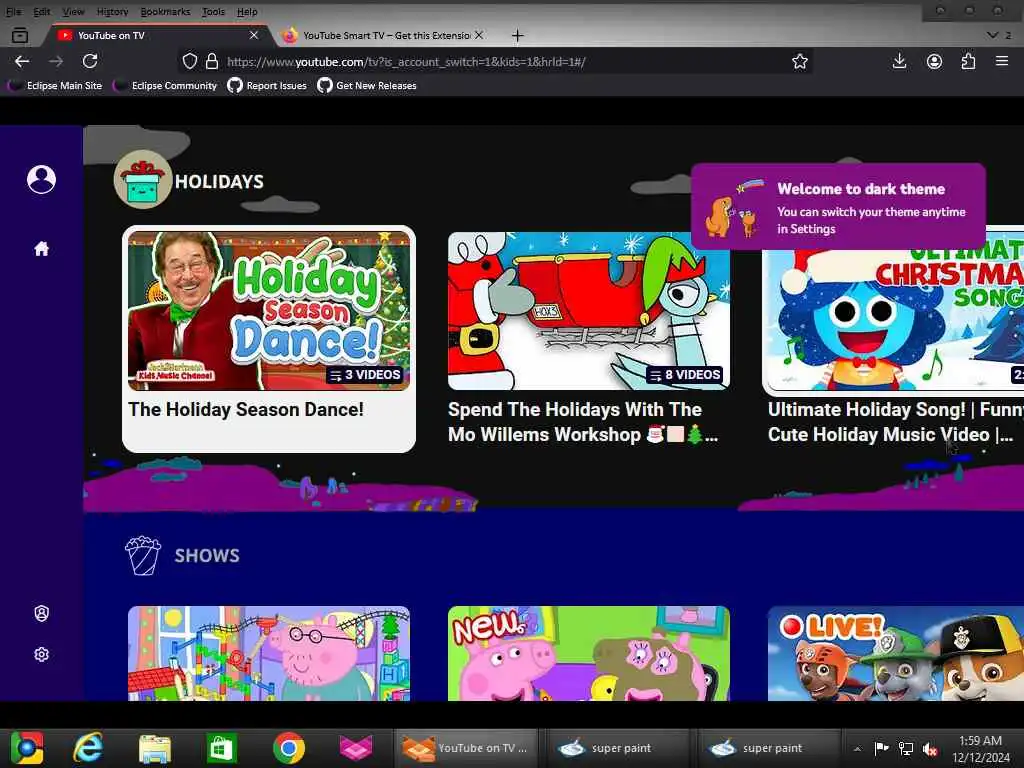
Task: Open the first super paint taskbar window
Action: point(616,748)
